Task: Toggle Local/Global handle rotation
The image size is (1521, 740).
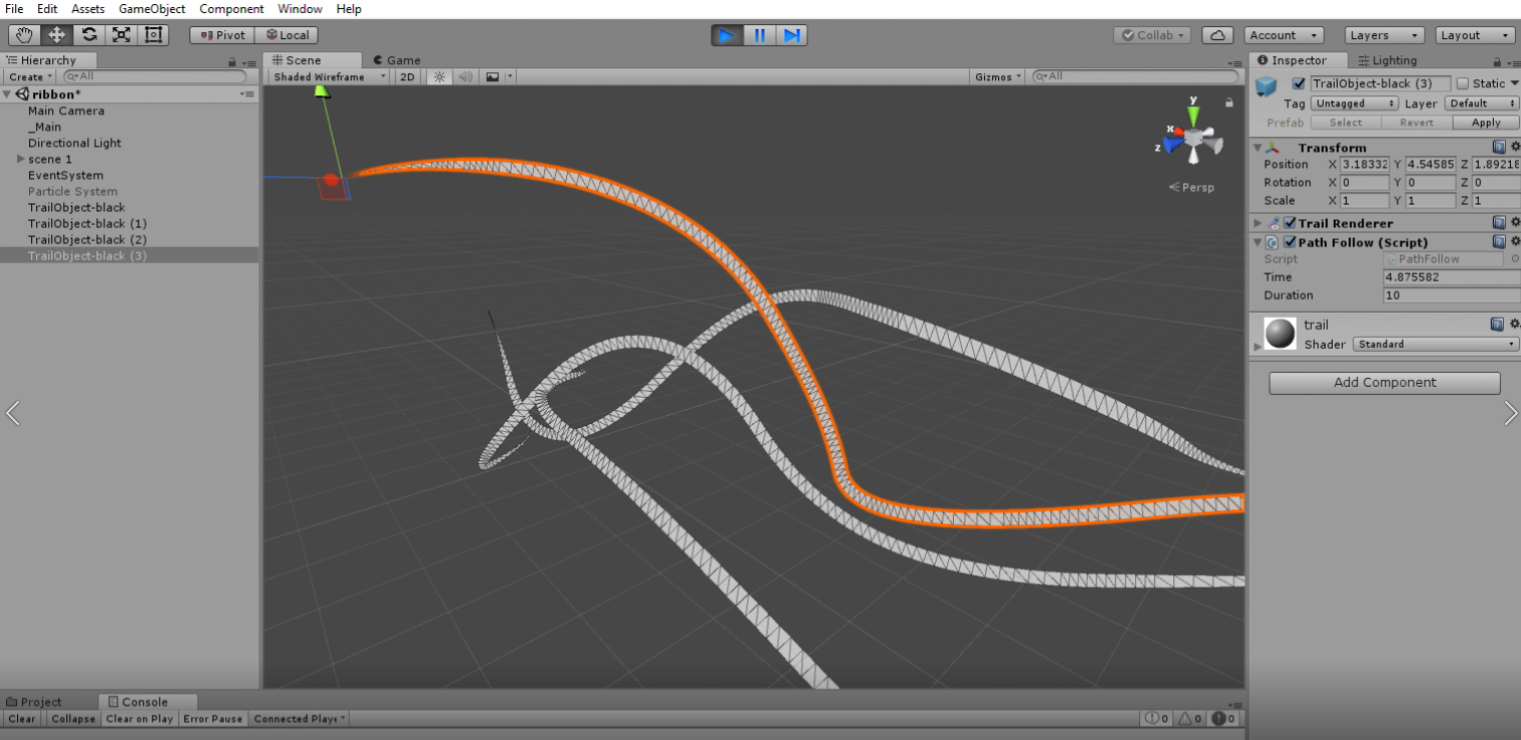Action: [x=286, y=35]
